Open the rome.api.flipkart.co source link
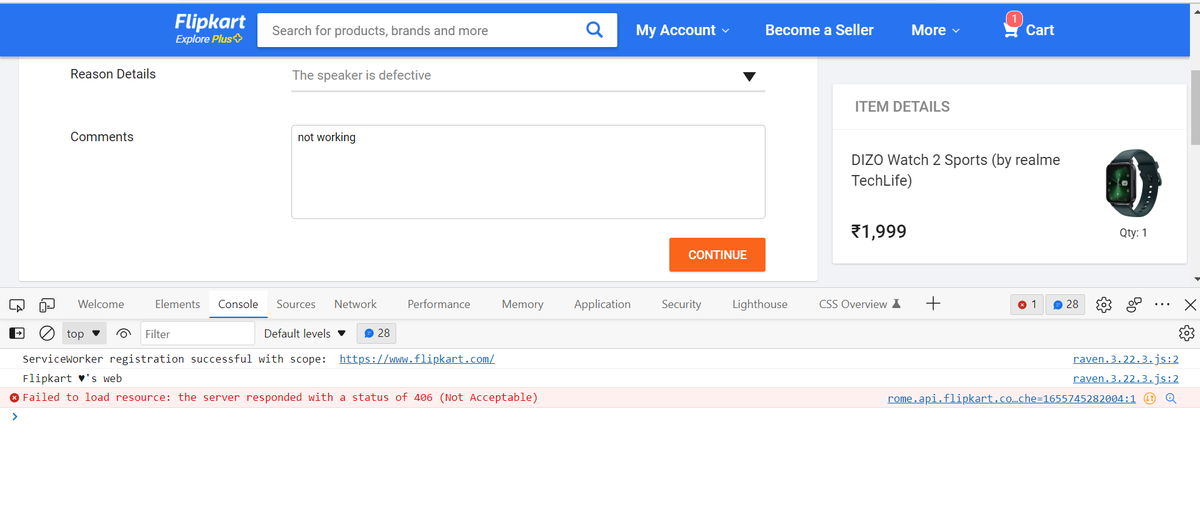The image size is (1200, 527). click(x=1011, y=398)
